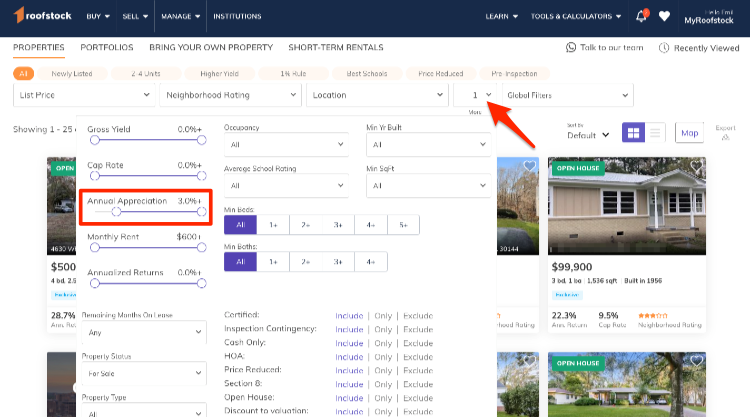This screenshot has width=750, height=417.
Task: Select the PORTFOLIOS tab
Action: [x=107, y=47]
